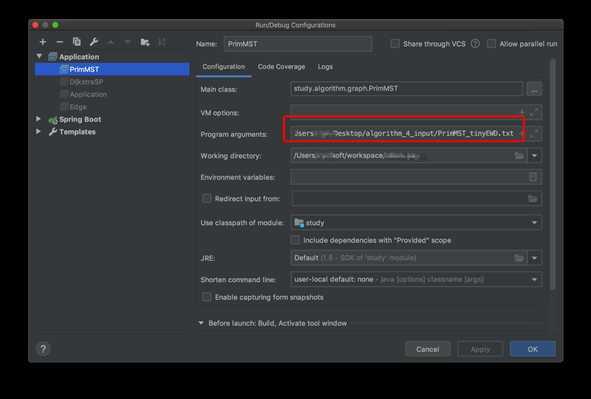
Task: Click the Cancel button
Action: tap(427, 349)
